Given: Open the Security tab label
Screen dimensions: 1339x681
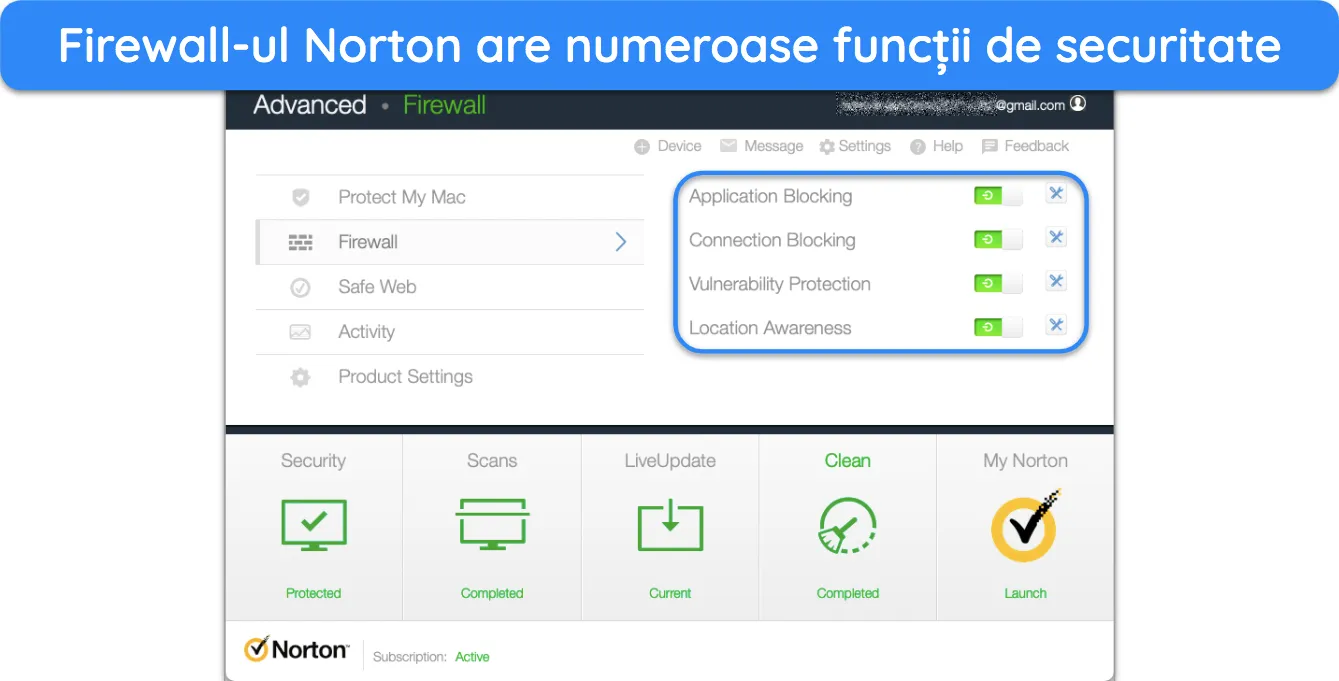Looking at the screenshot, I should click(x=313, y=461).
